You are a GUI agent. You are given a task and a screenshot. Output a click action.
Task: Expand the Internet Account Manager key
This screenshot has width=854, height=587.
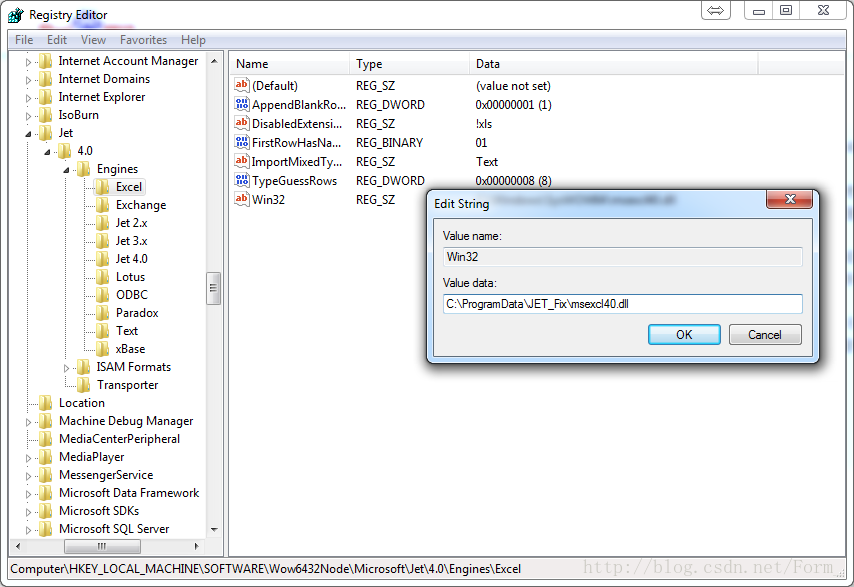click(28, 62)
